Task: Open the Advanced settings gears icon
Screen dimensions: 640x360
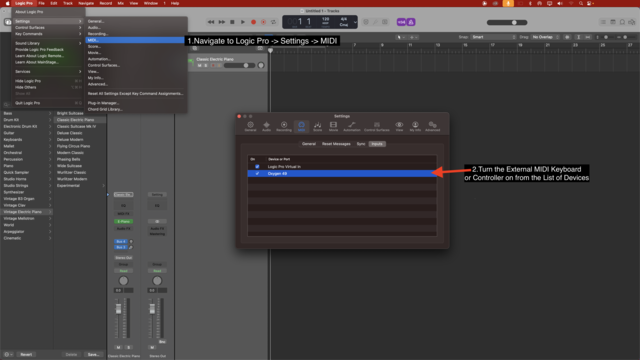Action: point(433,126)
